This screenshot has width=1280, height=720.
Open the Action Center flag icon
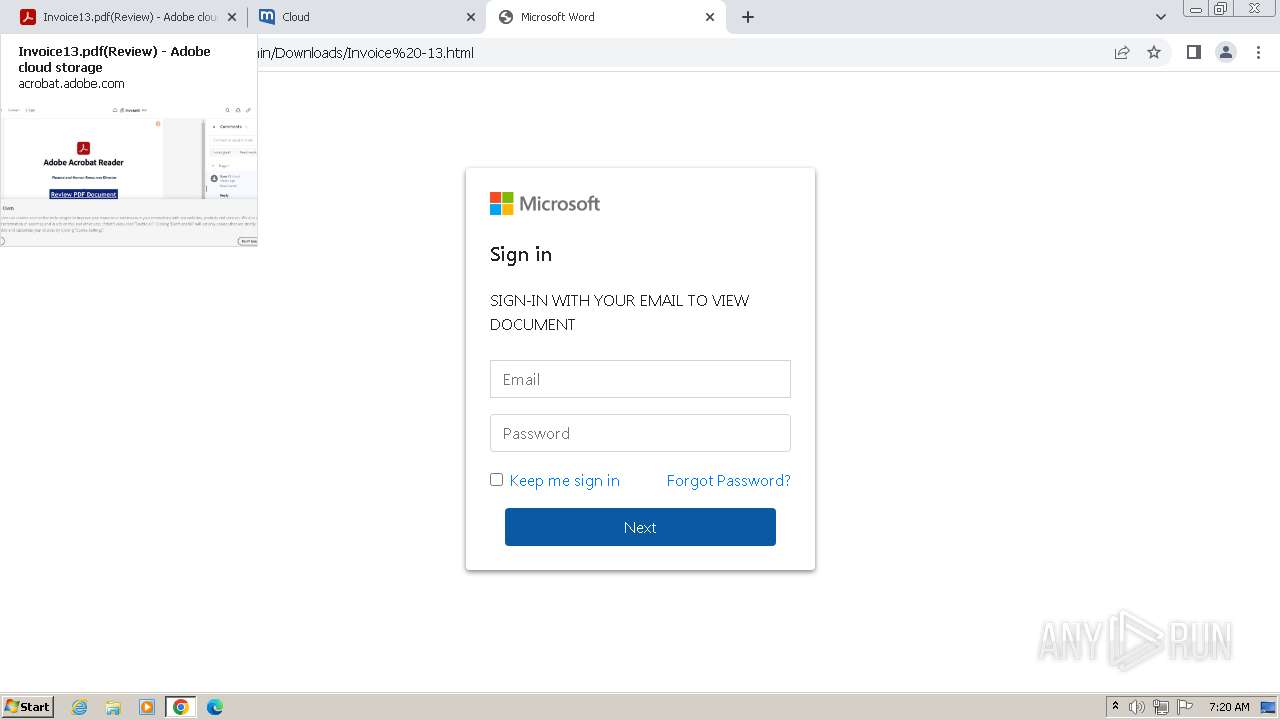(1185, 707)
